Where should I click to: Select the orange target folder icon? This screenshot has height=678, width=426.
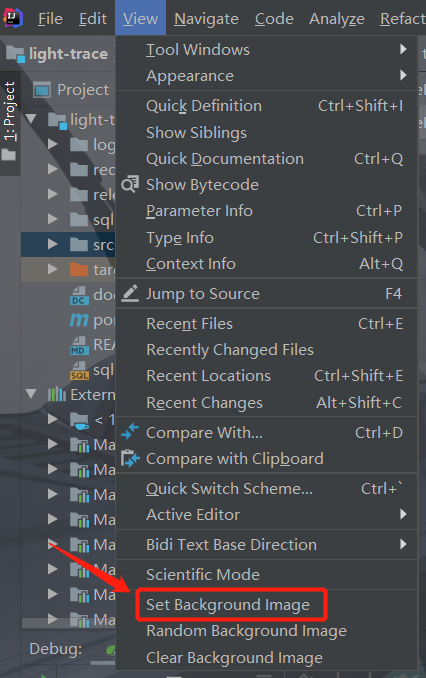tap(79, 269)
